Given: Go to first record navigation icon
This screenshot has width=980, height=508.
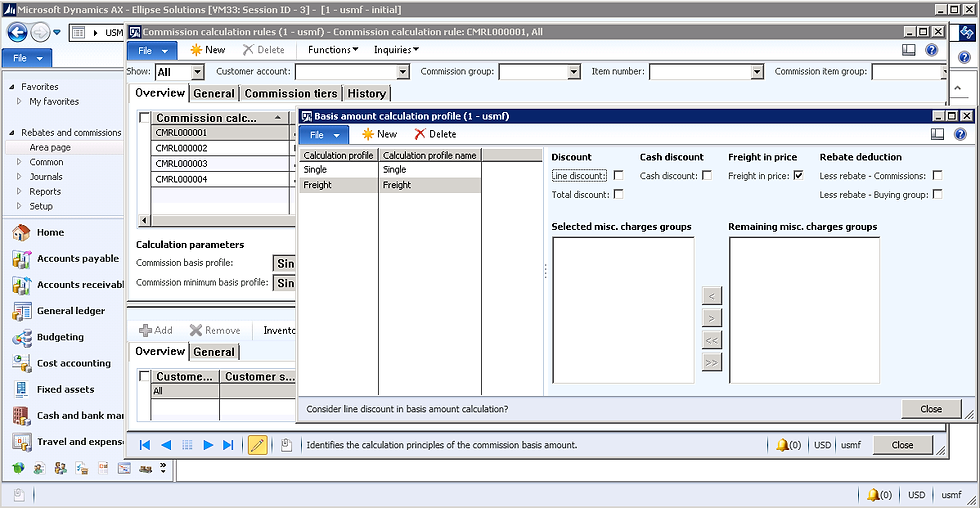Looking at the screenshot, I should (145, 445).
